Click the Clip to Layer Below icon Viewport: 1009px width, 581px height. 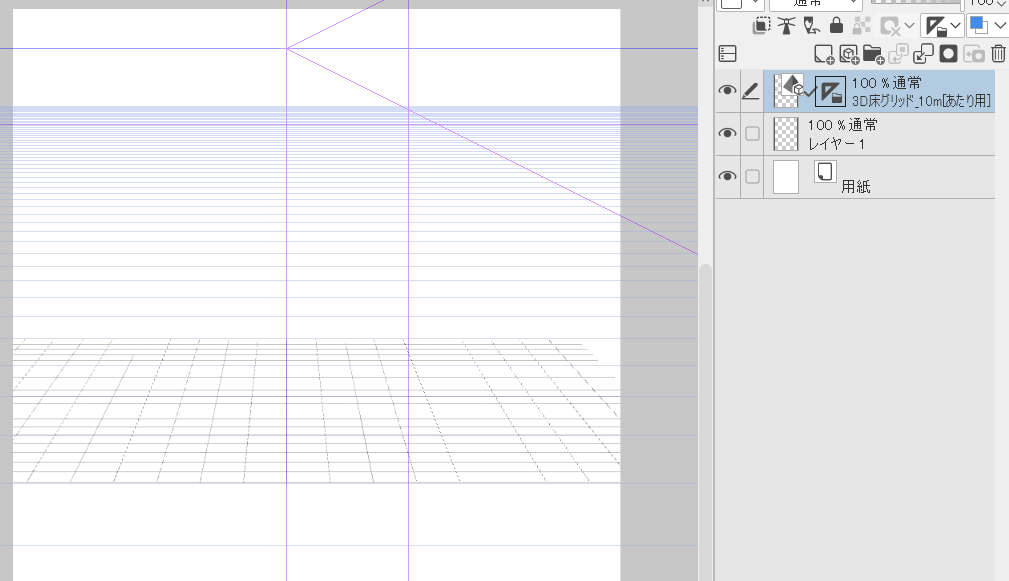click(762, 26)
